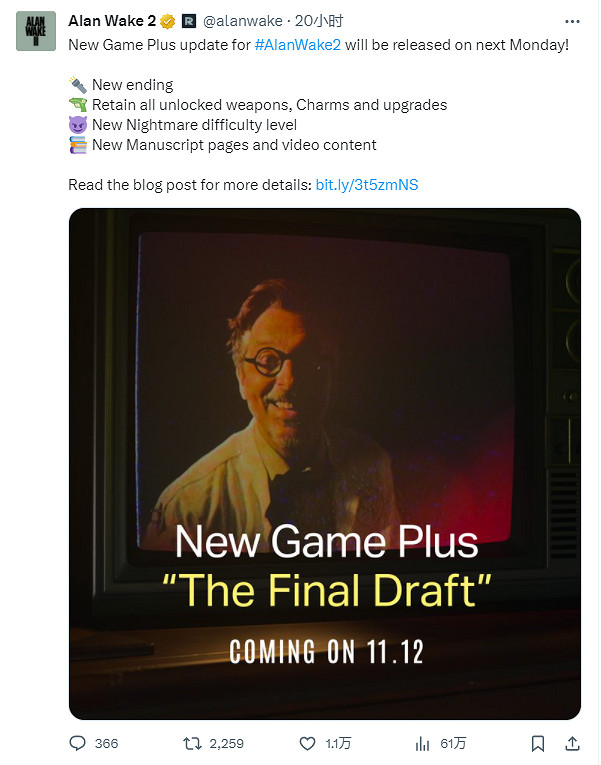Open the bit.ly/3t5zmNS blog link
The image size is (601, 765).
coord(367,185)
